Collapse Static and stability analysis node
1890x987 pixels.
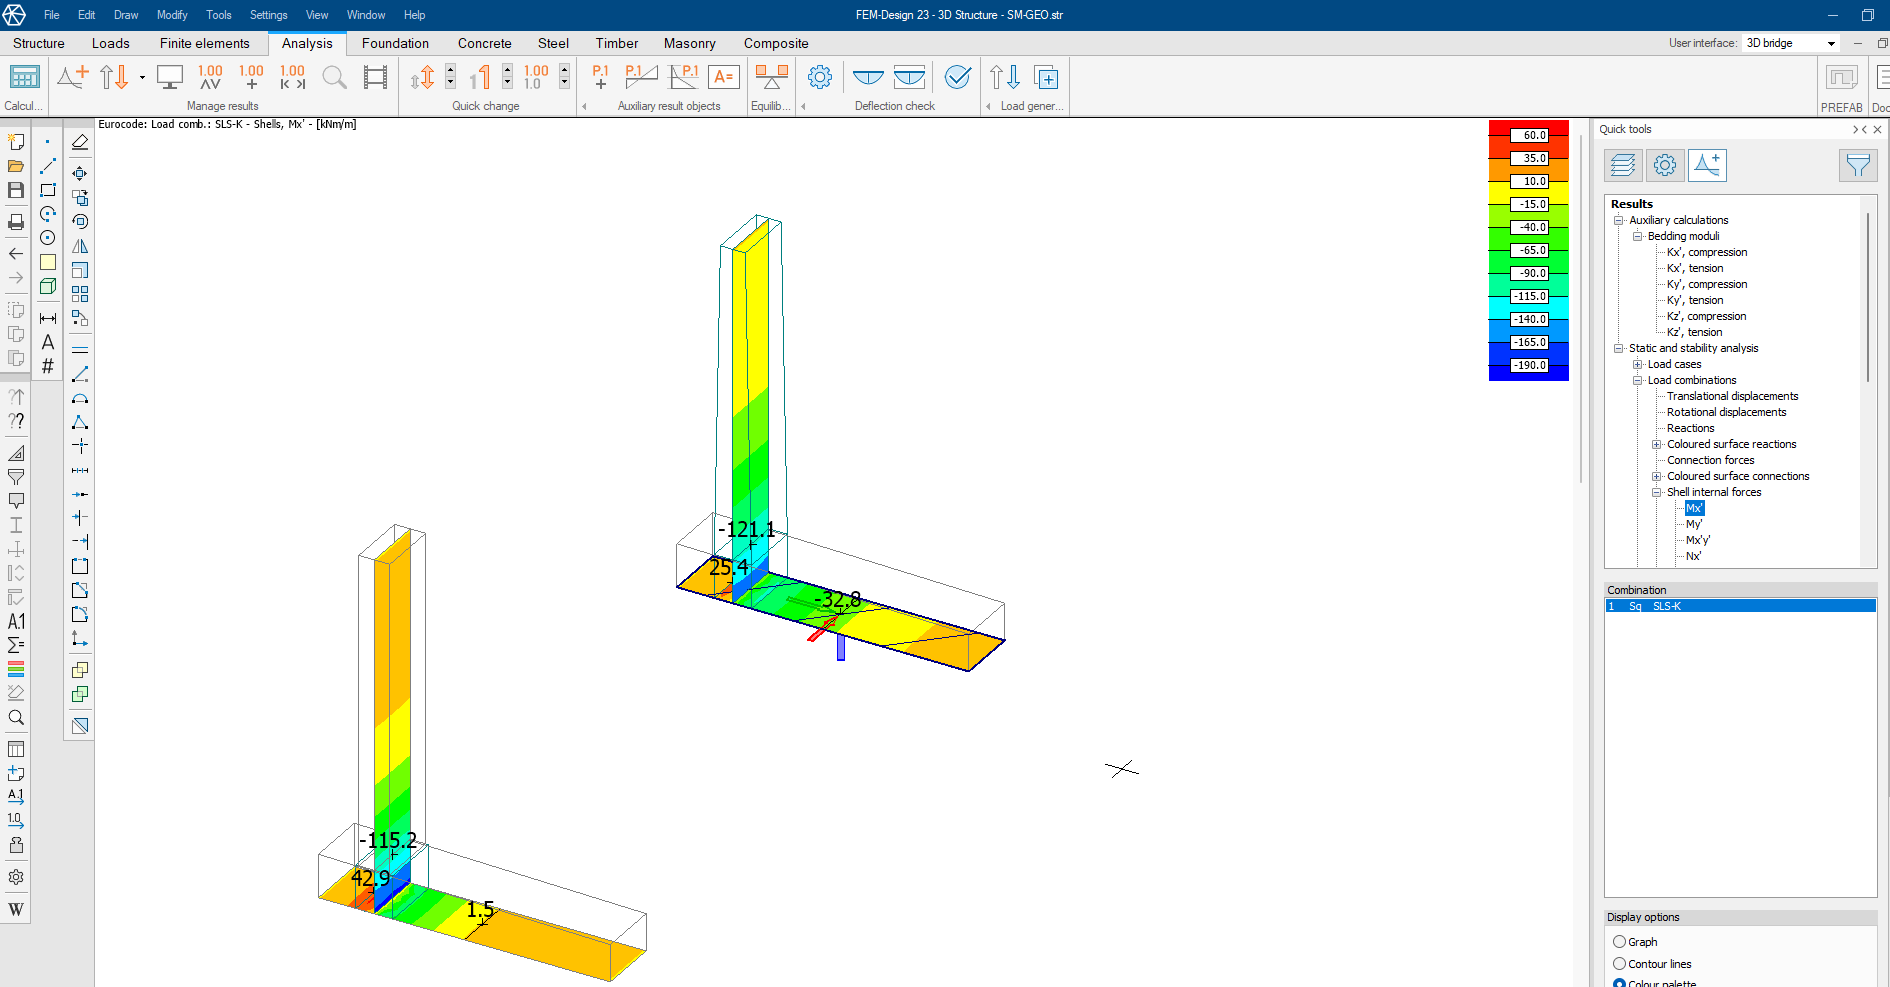click(x=1618, y=348)
